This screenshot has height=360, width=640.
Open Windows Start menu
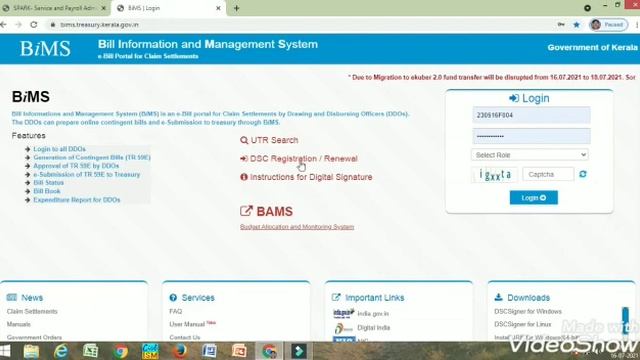point(5,351)
